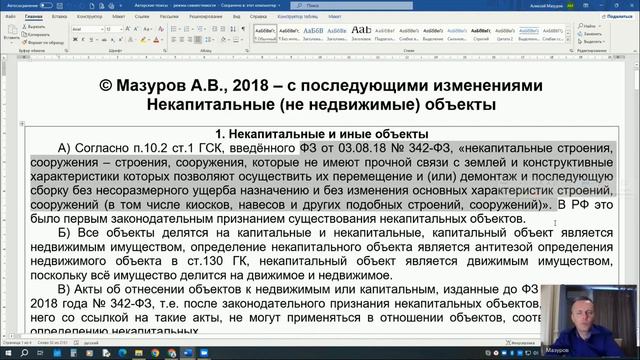Click the Center alignment icon
The height and width of the screenshot is (360, 640).
tap(182, 40)
